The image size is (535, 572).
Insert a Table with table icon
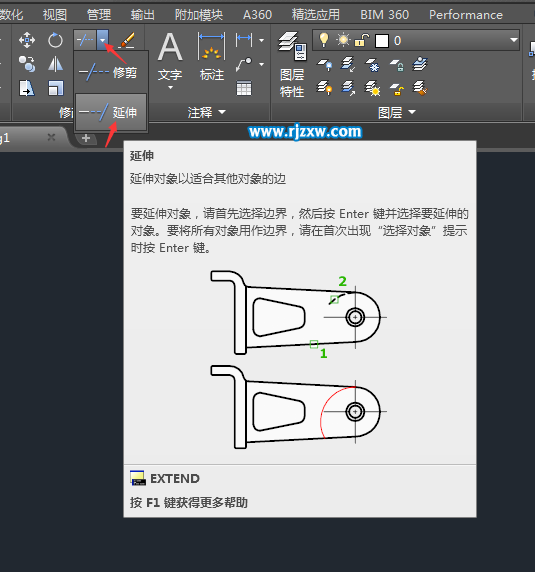click(x=244, y=88)
